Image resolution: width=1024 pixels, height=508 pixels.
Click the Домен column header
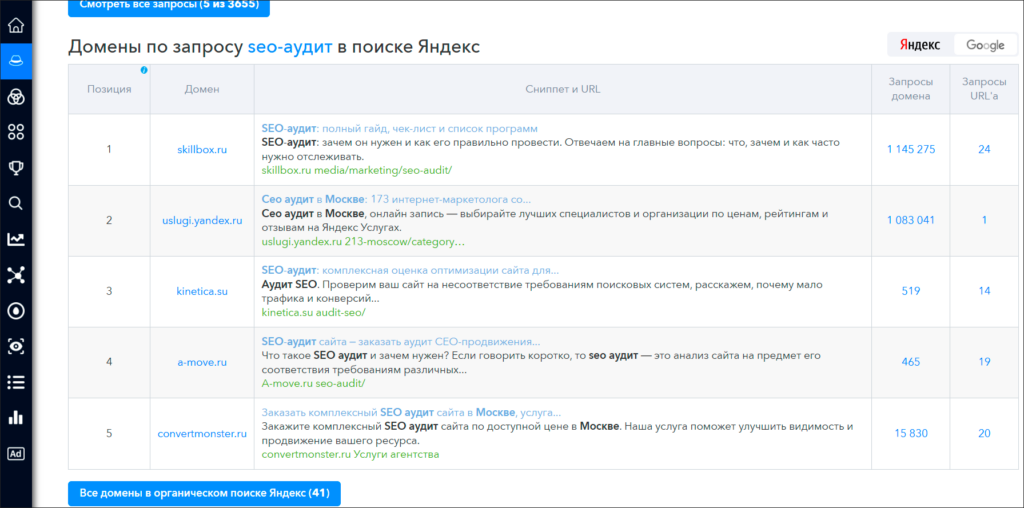(x=202, y=89)
